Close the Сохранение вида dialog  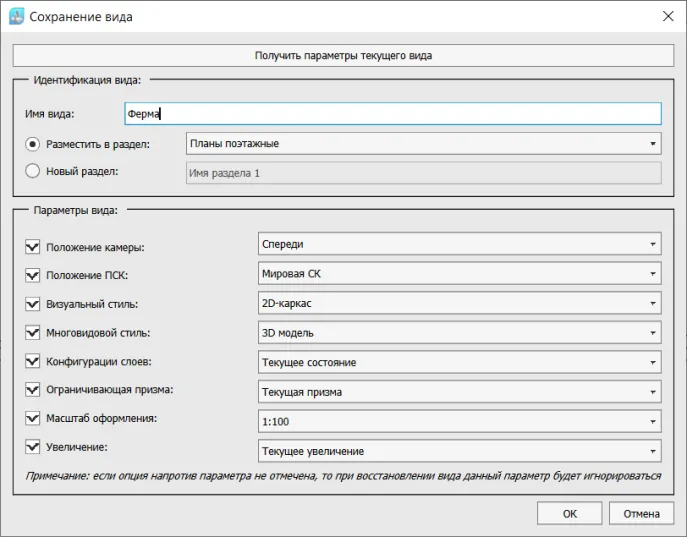667,16
